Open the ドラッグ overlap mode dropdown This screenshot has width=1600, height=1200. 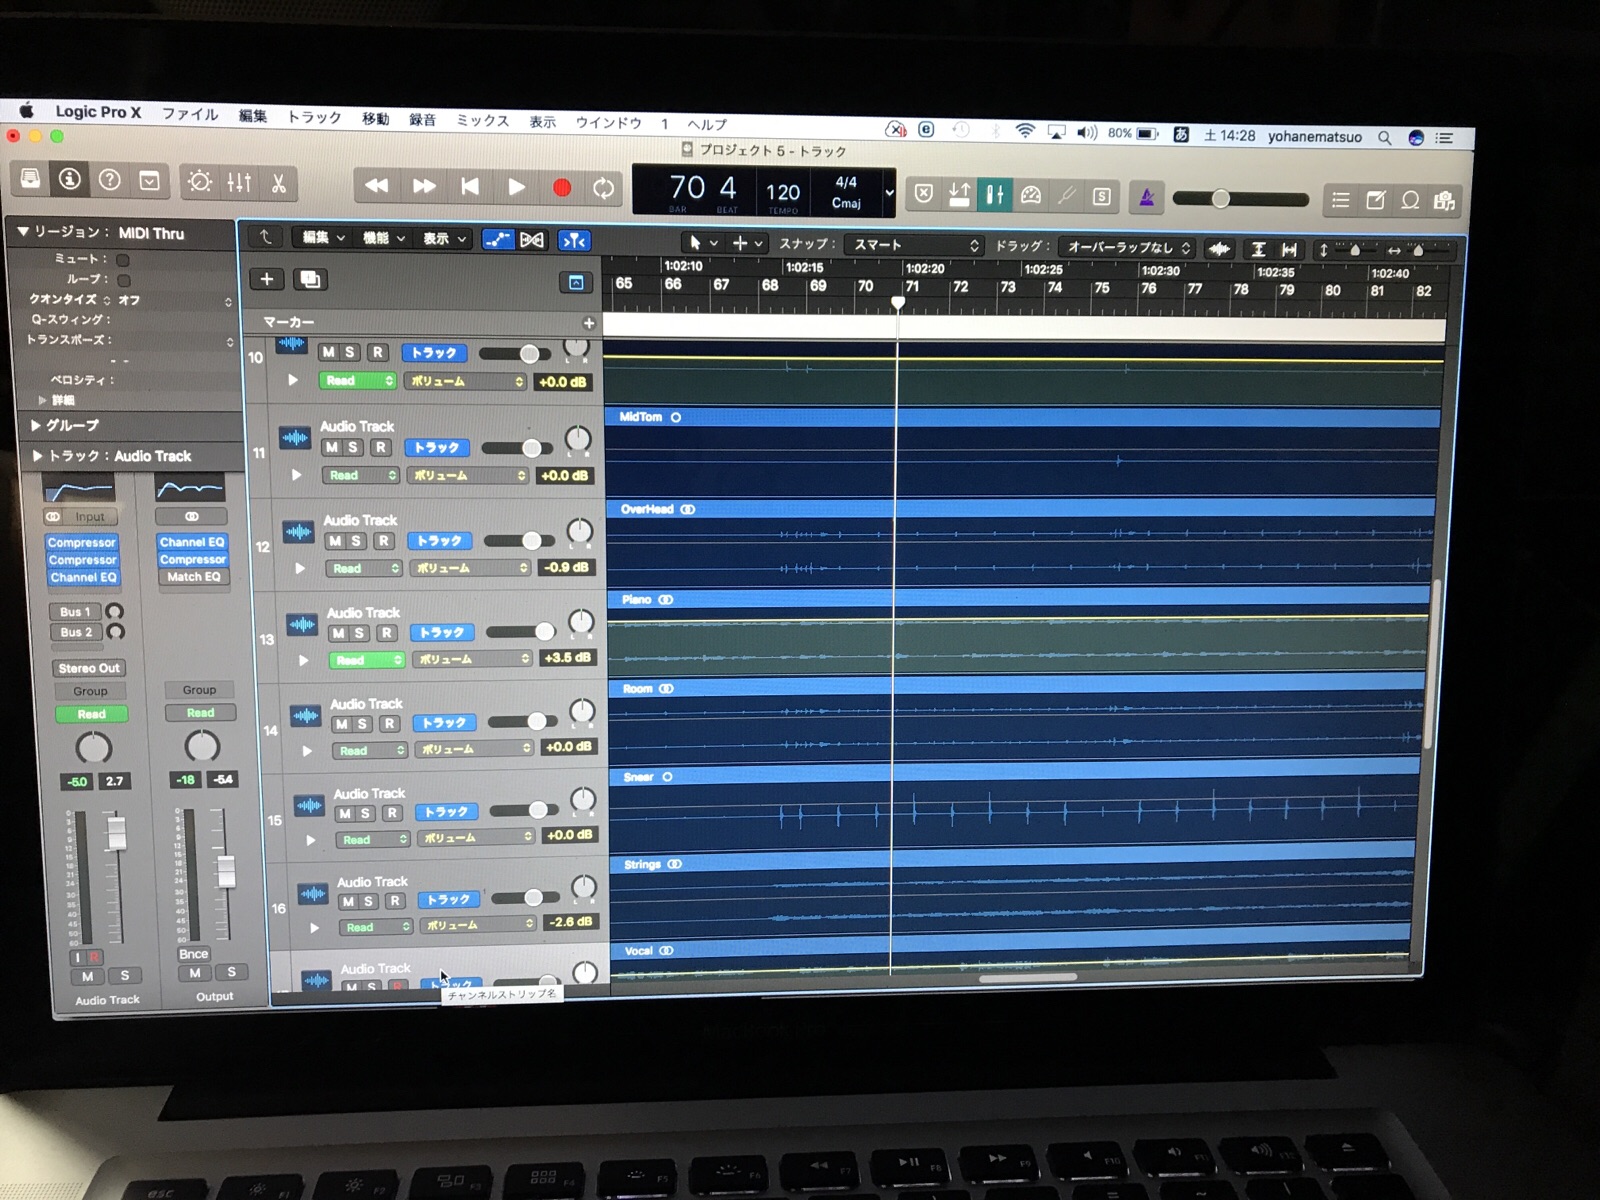(x=1128, y=247)
